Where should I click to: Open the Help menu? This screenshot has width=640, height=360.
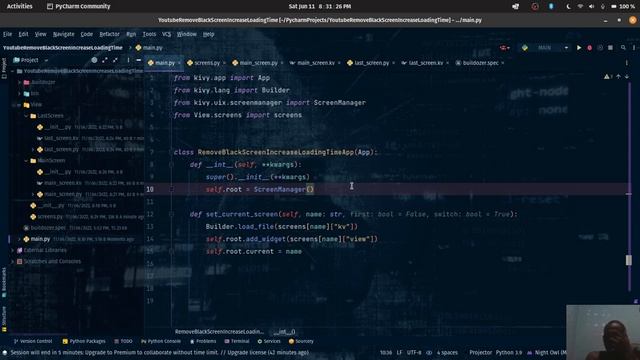click(x=209, y=34)
